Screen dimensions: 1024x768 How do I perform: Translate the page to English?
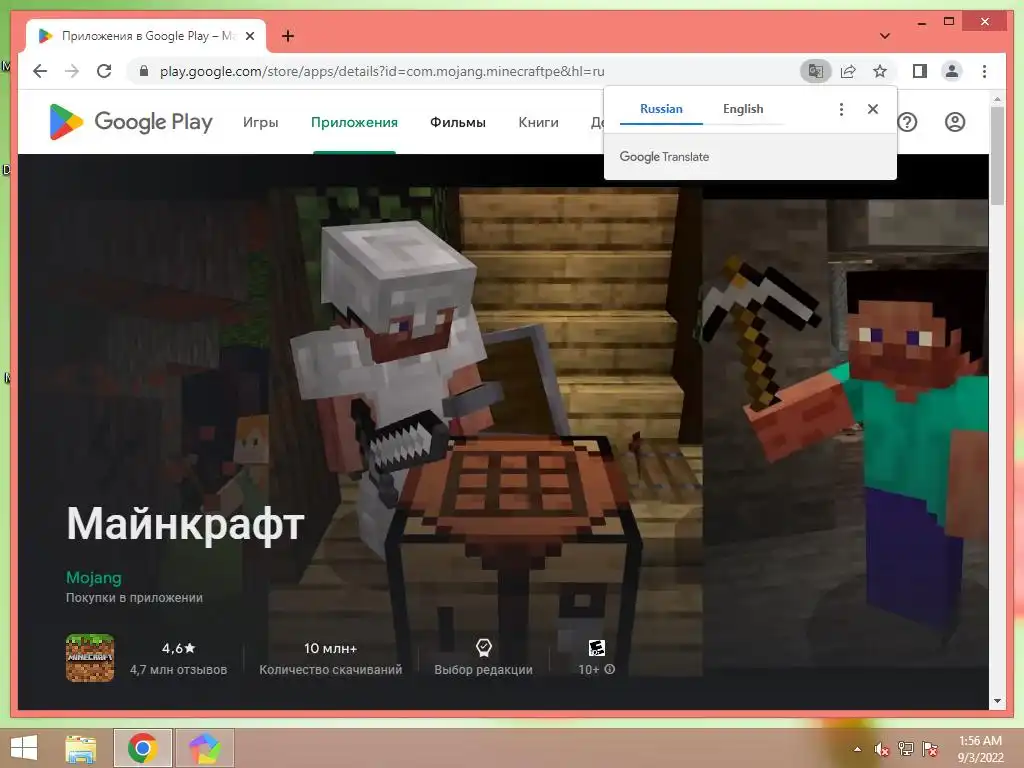point(743,109)
